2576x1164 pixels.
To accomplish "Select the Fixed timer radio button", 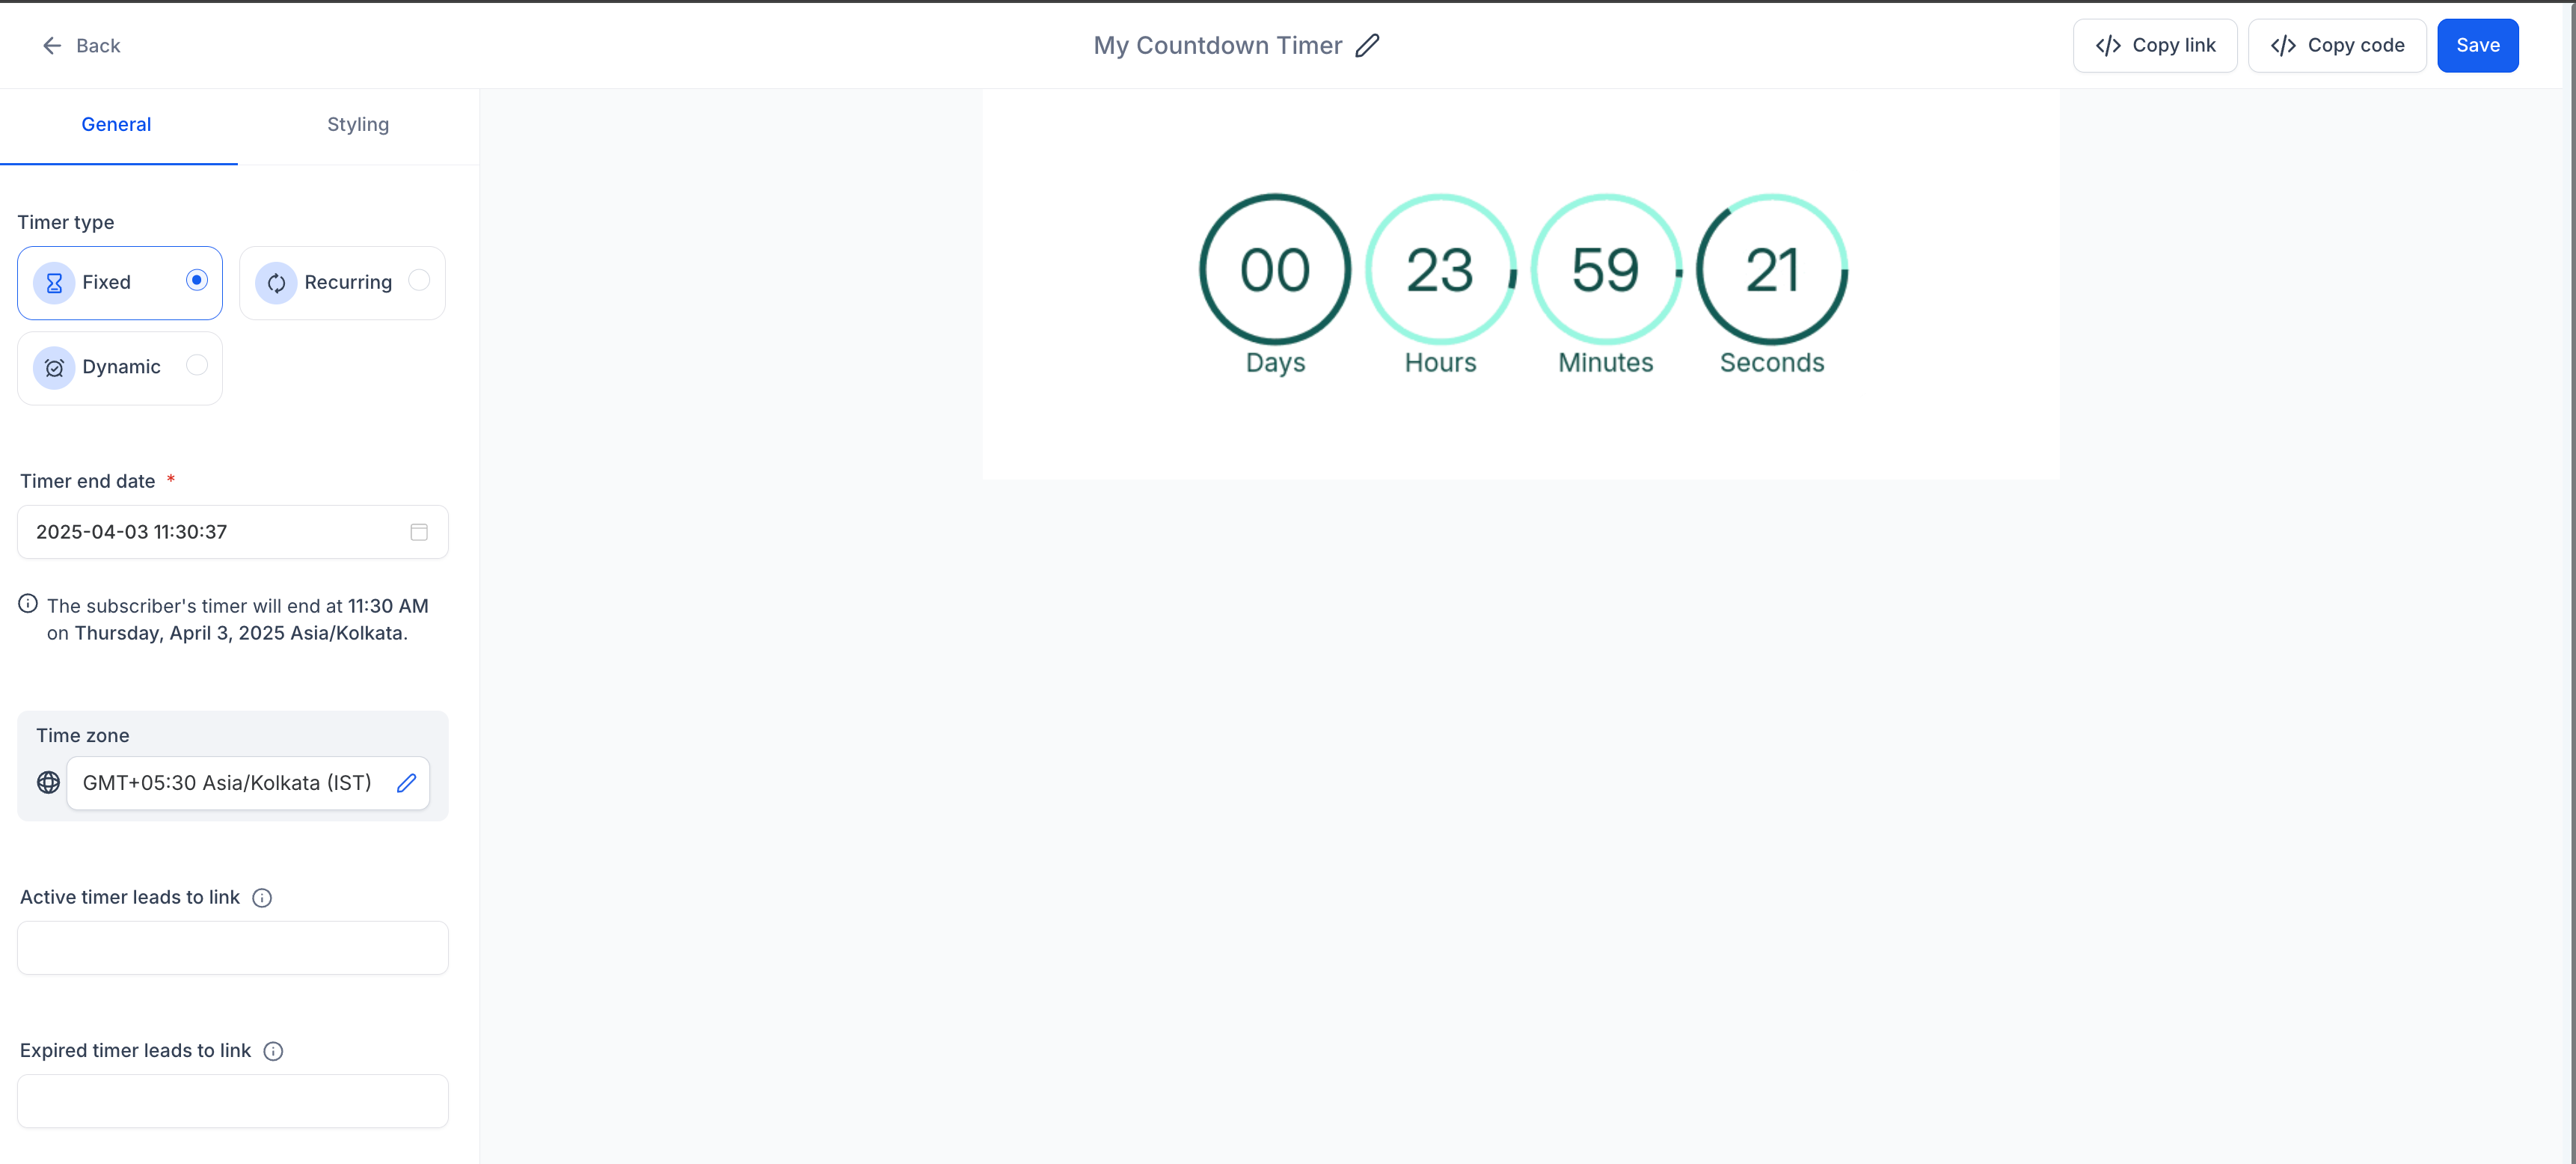I will click(x=197, y=280).
